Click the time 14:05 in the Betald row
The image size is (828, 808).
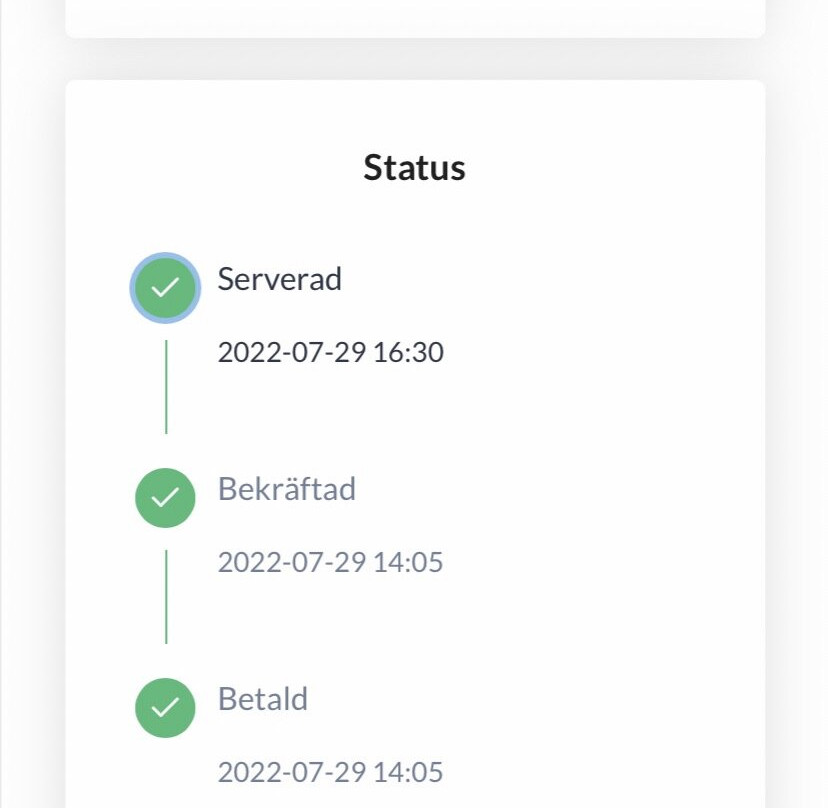pyautogui.click(x=408, y=772)
